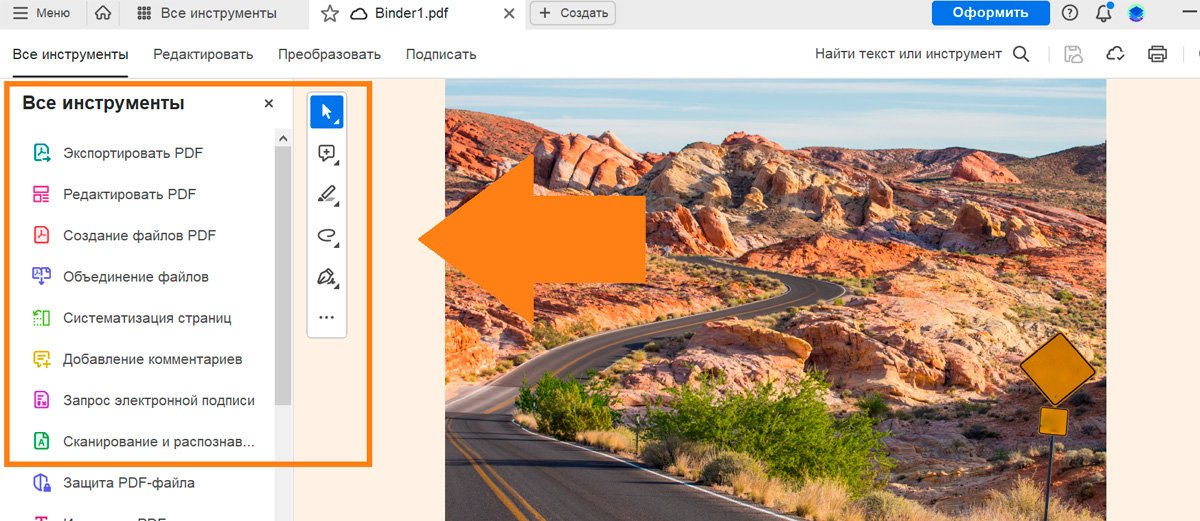Star the Binder1.pdf document

[x=329, y=13]
